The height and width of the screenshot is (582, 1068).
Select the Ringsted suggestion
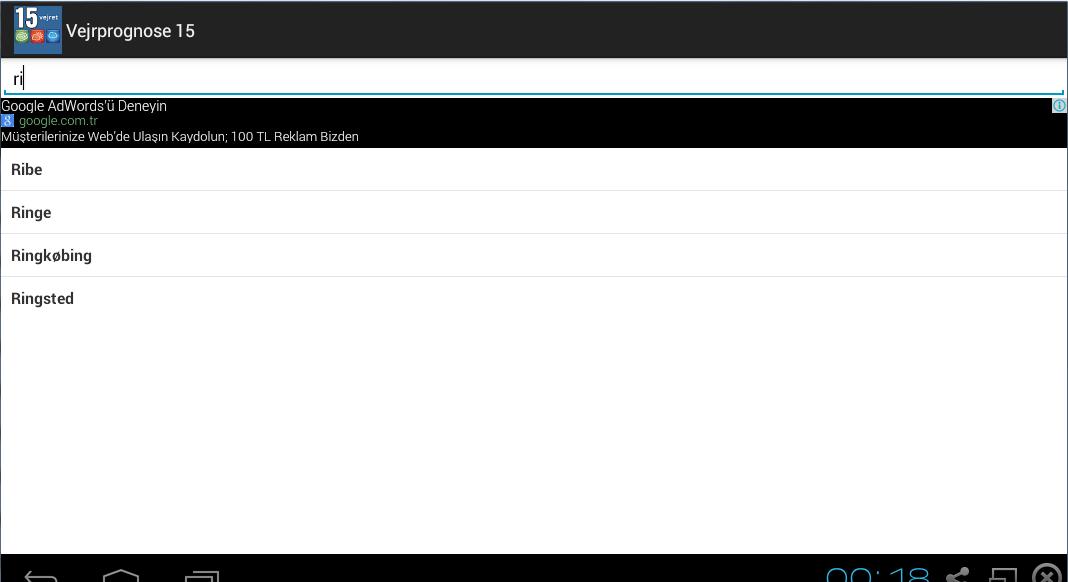[x=42, y=299]
